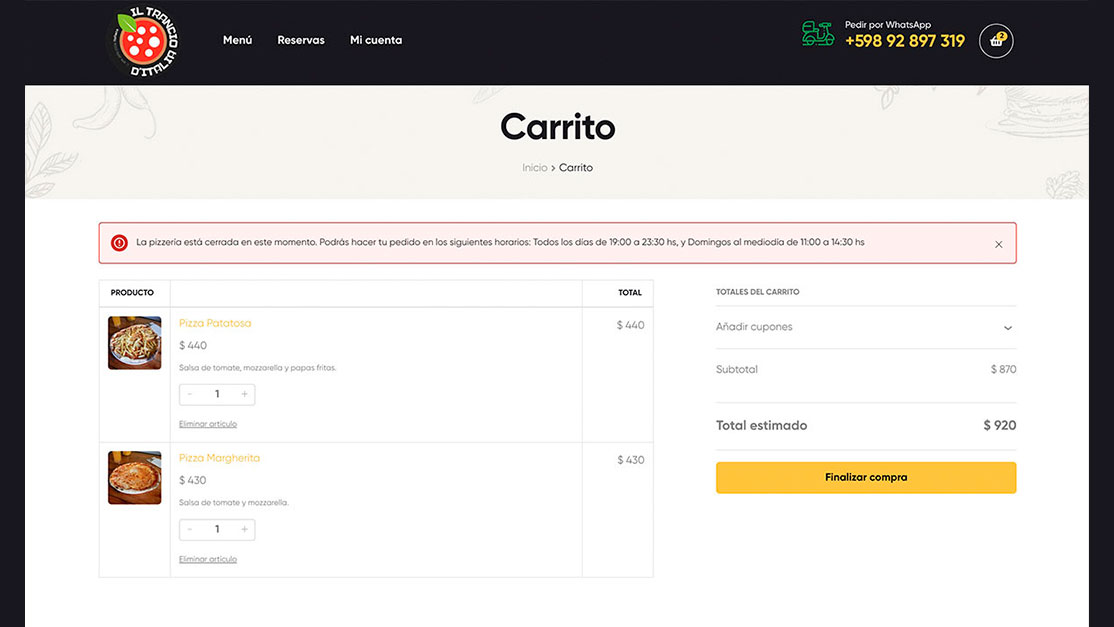The height and width of the screenshot is (627, 1114).
Task: Open Mi cuenta in navigation
Action: click(376, 40)
